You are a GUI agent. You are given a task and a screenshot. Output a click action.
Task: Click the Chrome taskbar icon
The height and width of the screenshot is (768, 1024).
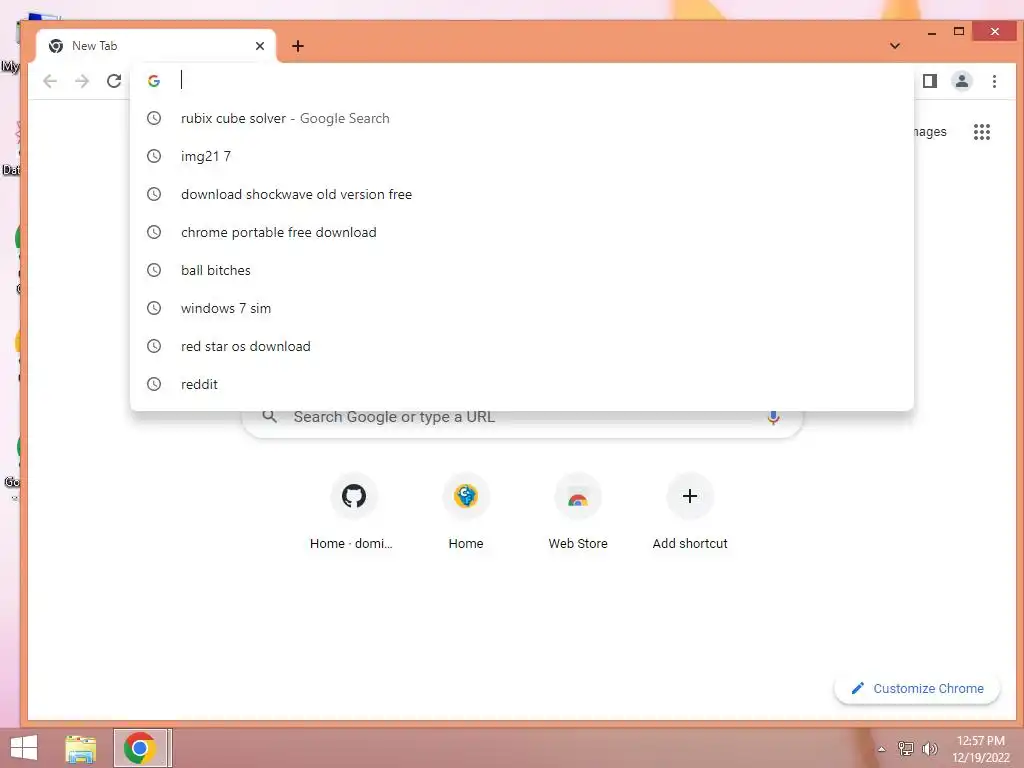tap(140, 748)
